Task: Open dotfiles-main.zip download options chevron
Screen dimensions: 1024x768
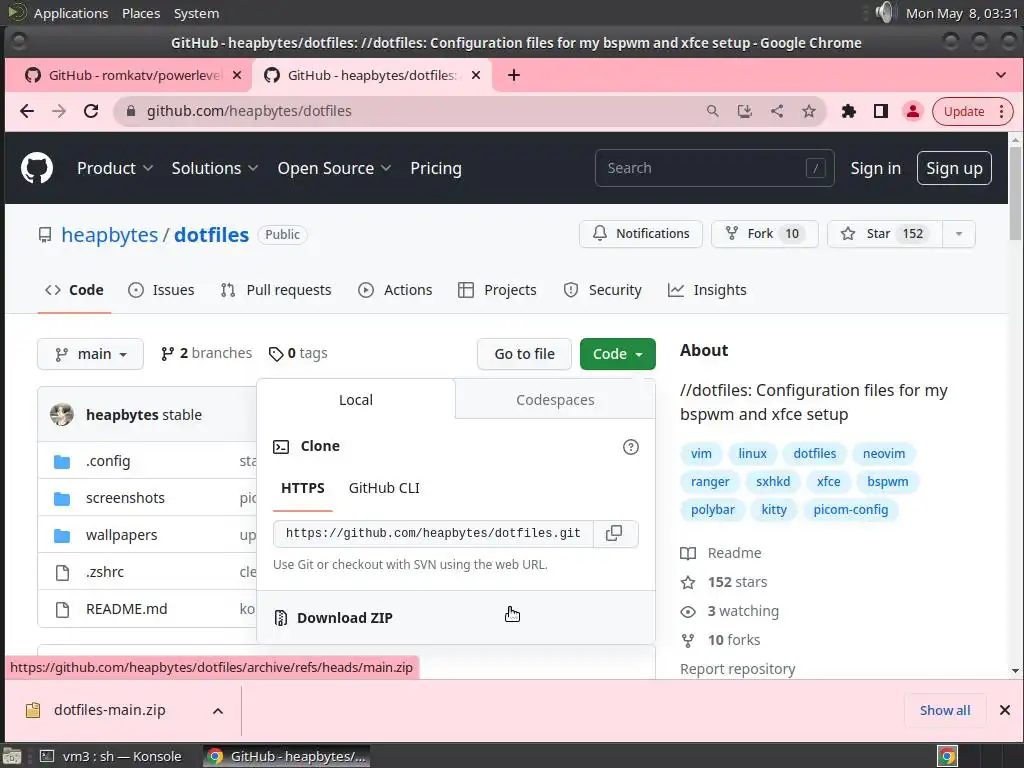Action: coord(218,711)
